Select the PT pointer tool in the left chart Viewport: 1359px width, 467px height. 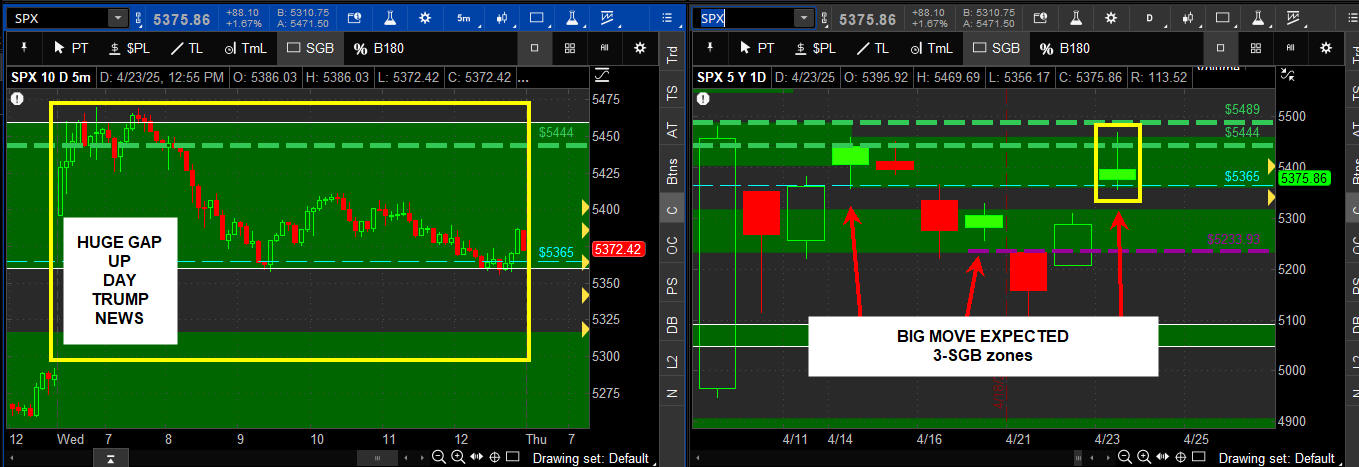(71, 47)
